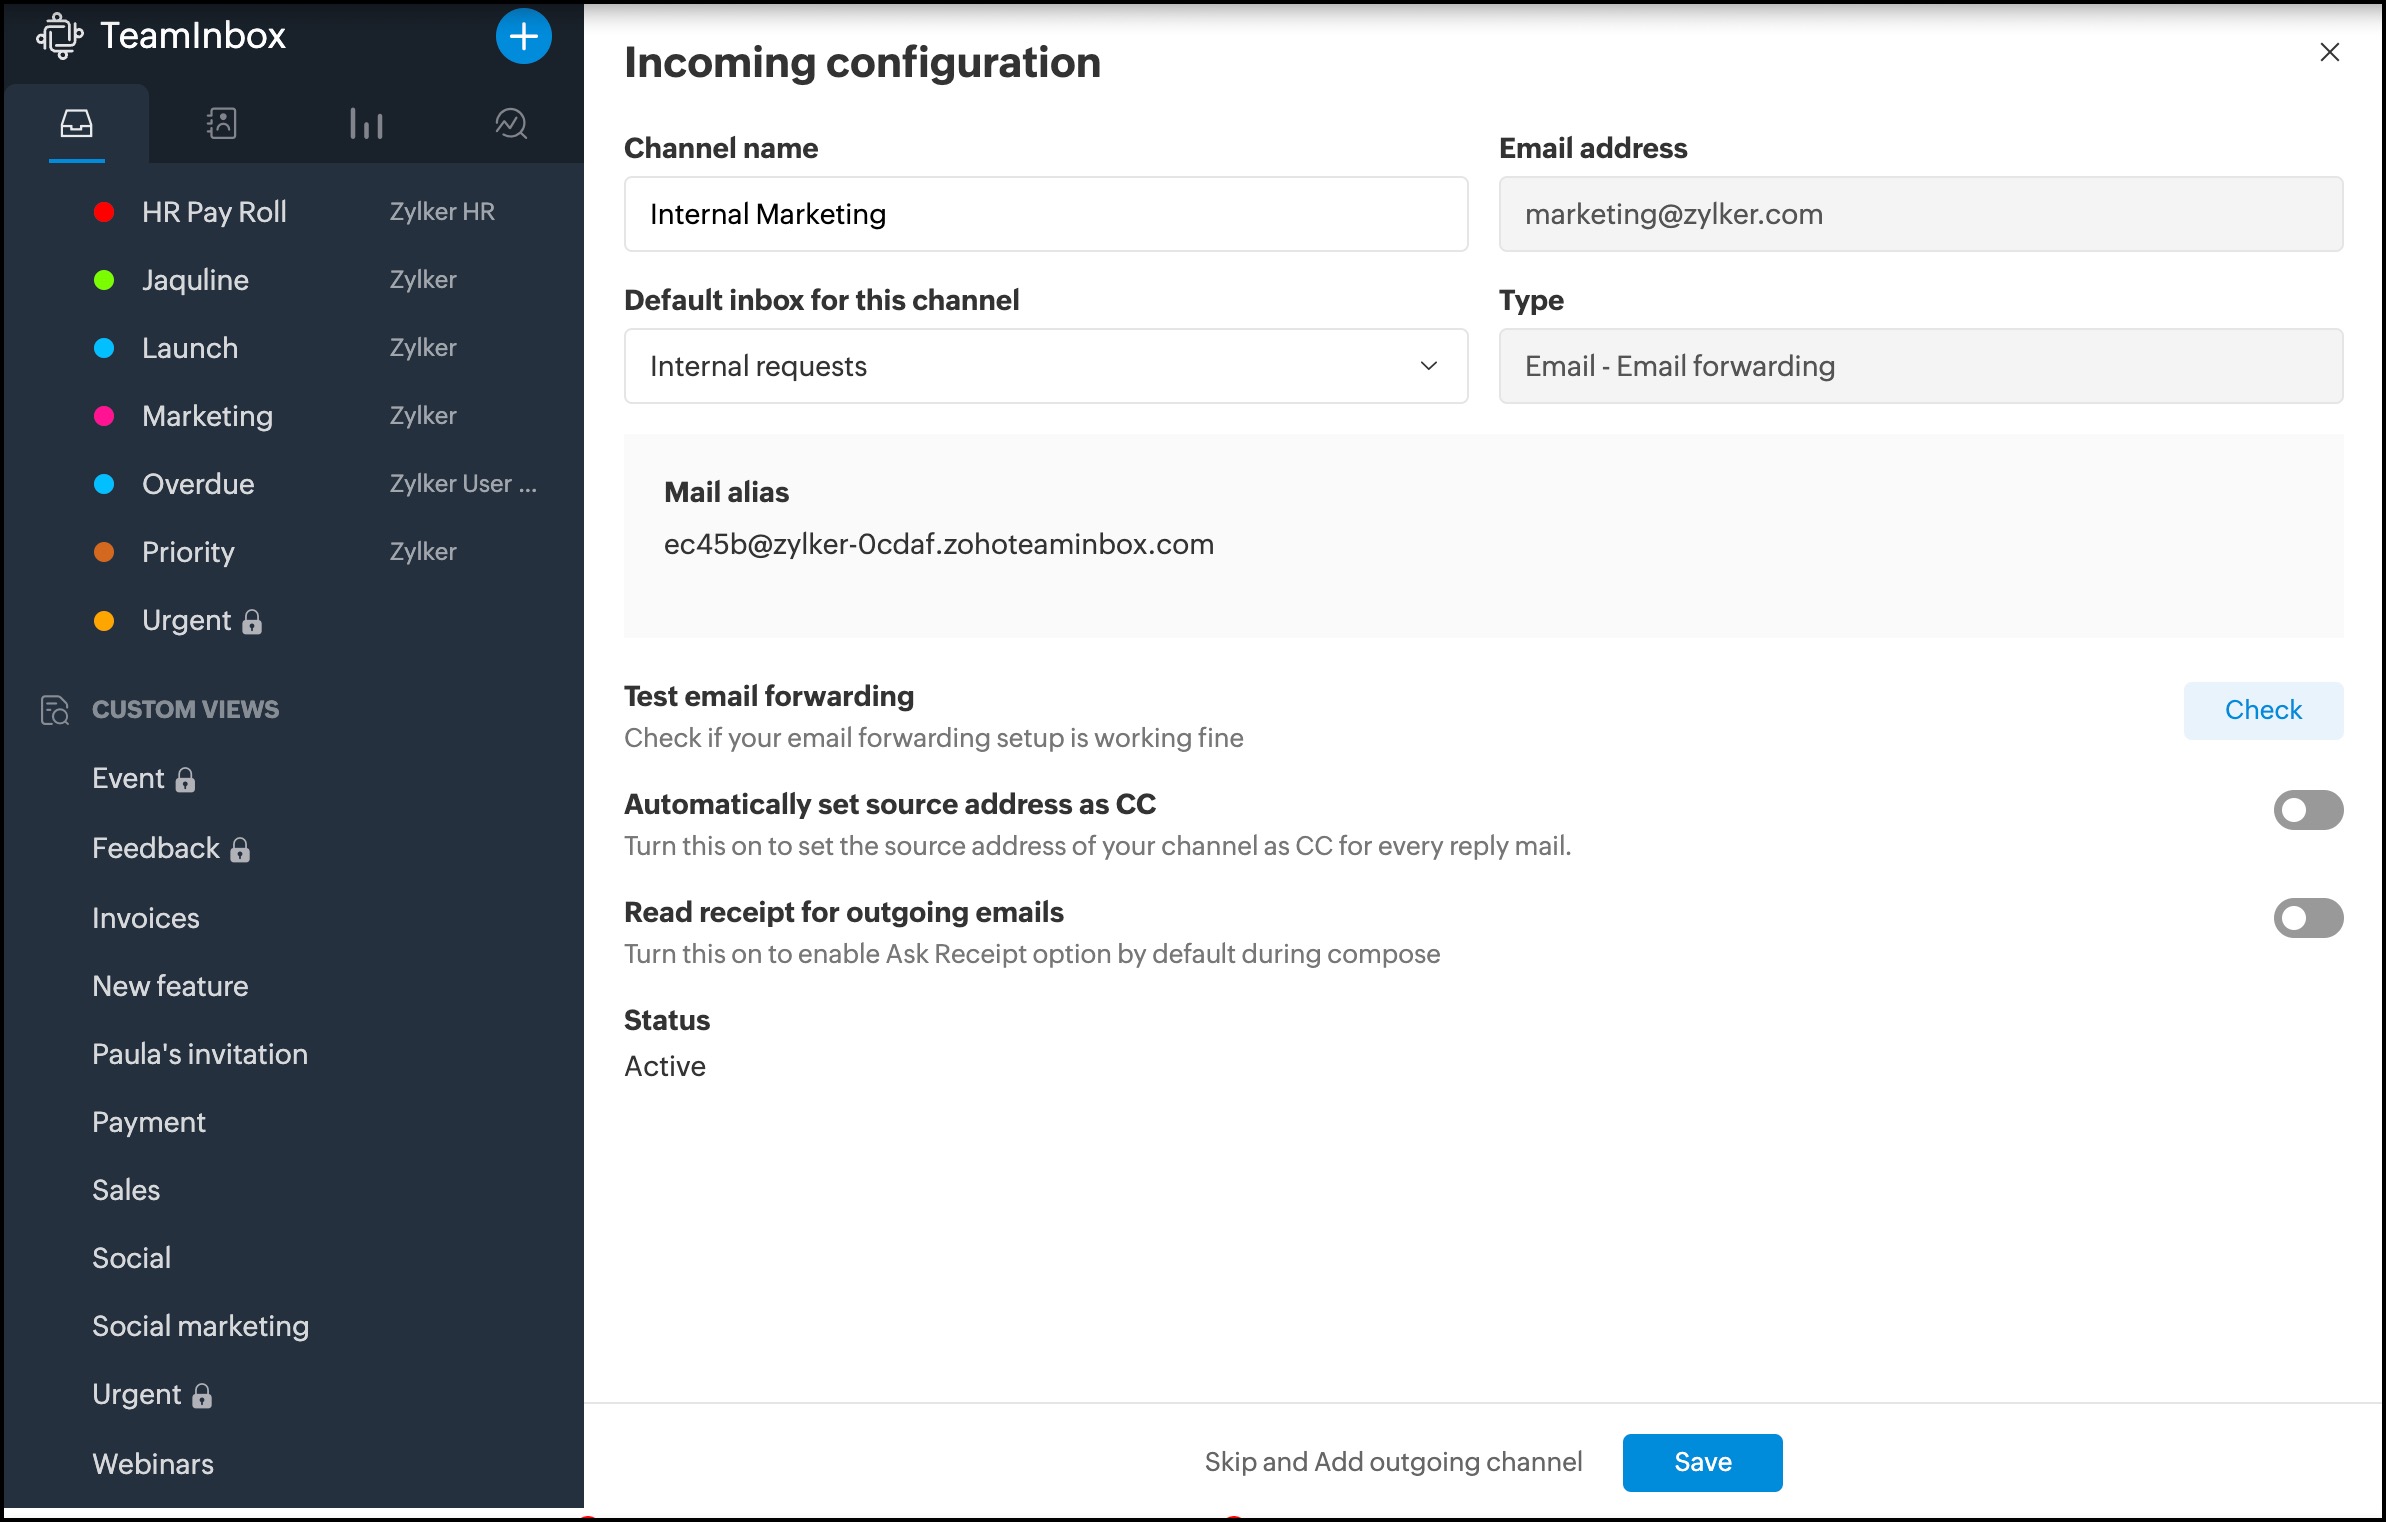Click the blue plus icon to add new

523,36
